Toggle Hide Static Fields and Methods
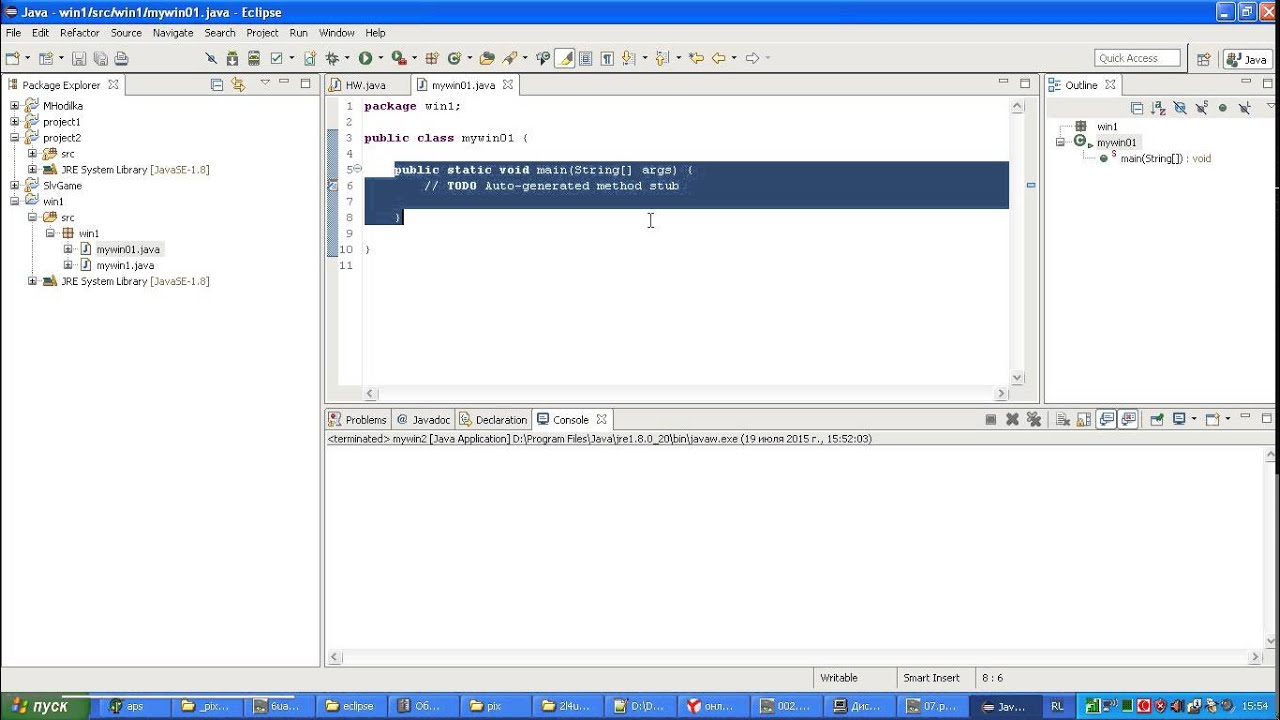Image resolution: width=1280 pixels, height=720 pixels. [1201, 107]
